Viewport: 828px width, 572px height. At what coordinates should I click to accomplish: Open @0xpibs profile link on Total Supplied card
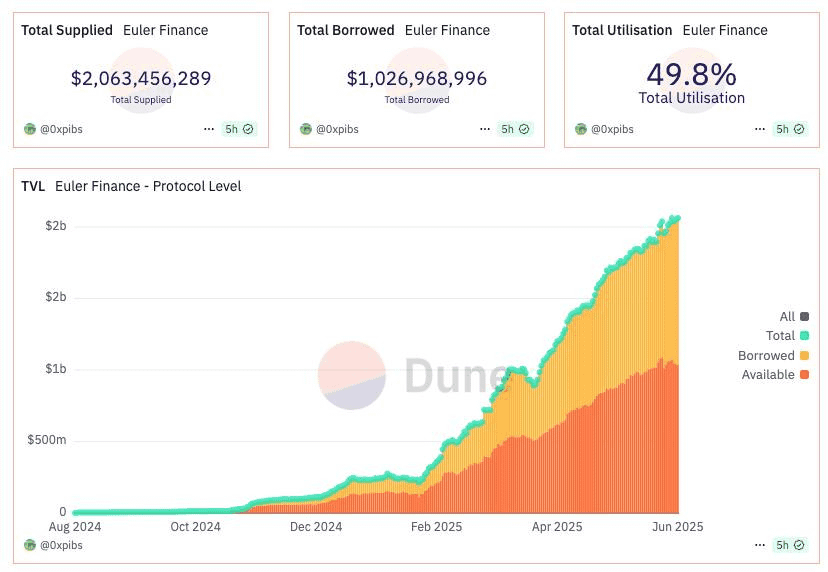(61, 129)
